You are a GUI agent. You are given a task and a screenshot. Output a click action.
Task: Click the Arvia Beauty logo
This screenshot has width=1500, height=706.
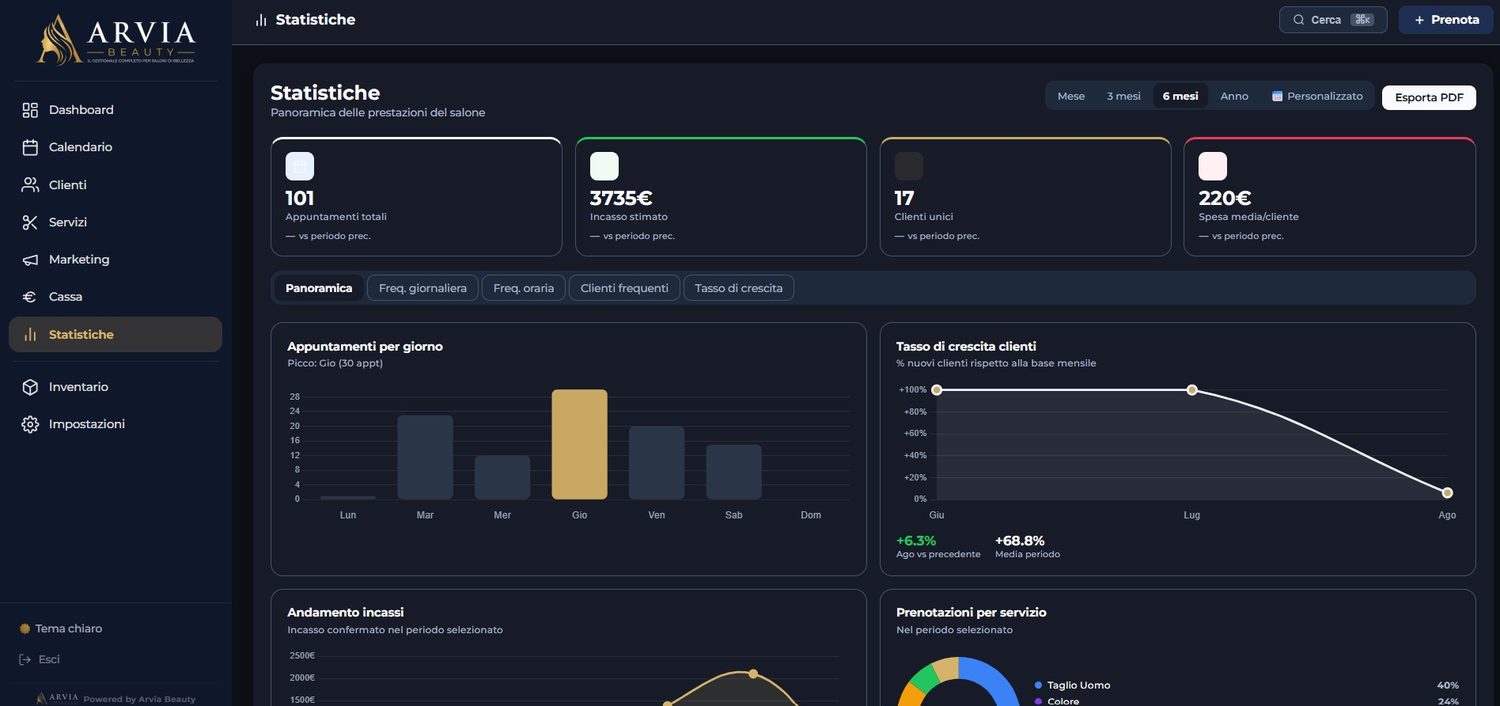(116, 40)
